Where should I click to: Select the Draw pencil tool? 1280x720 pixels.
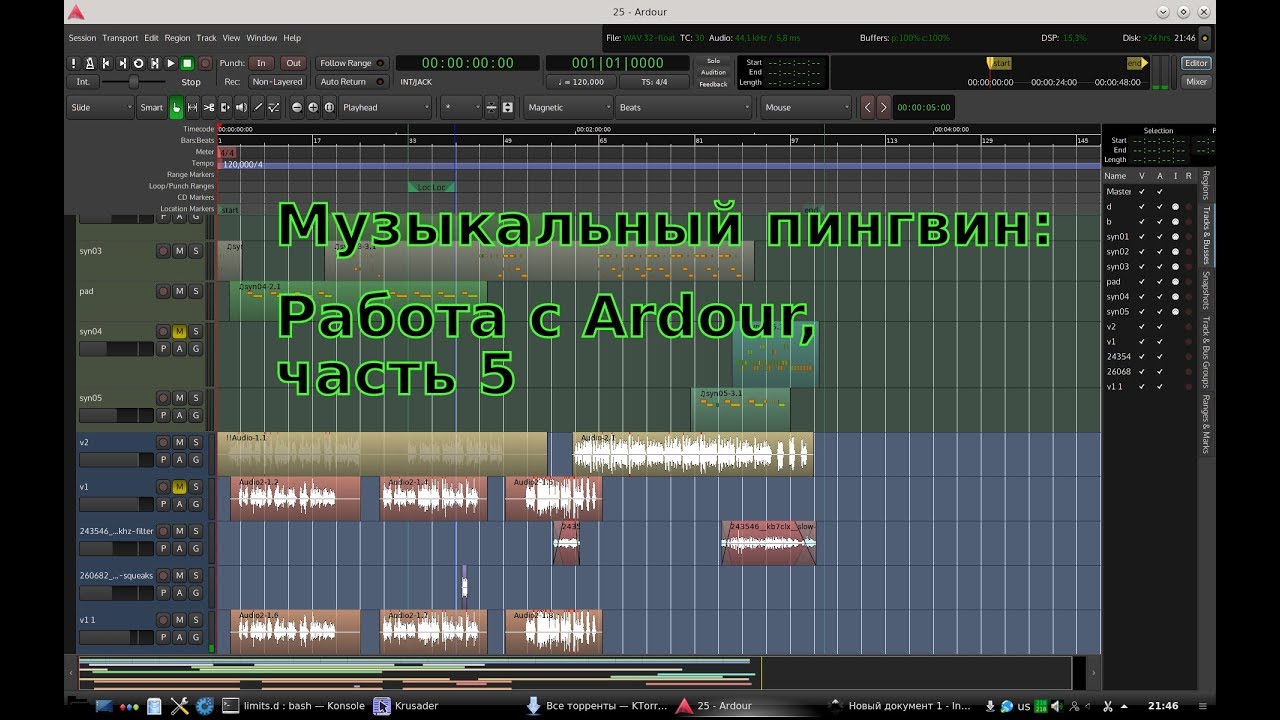pos(256,107)
